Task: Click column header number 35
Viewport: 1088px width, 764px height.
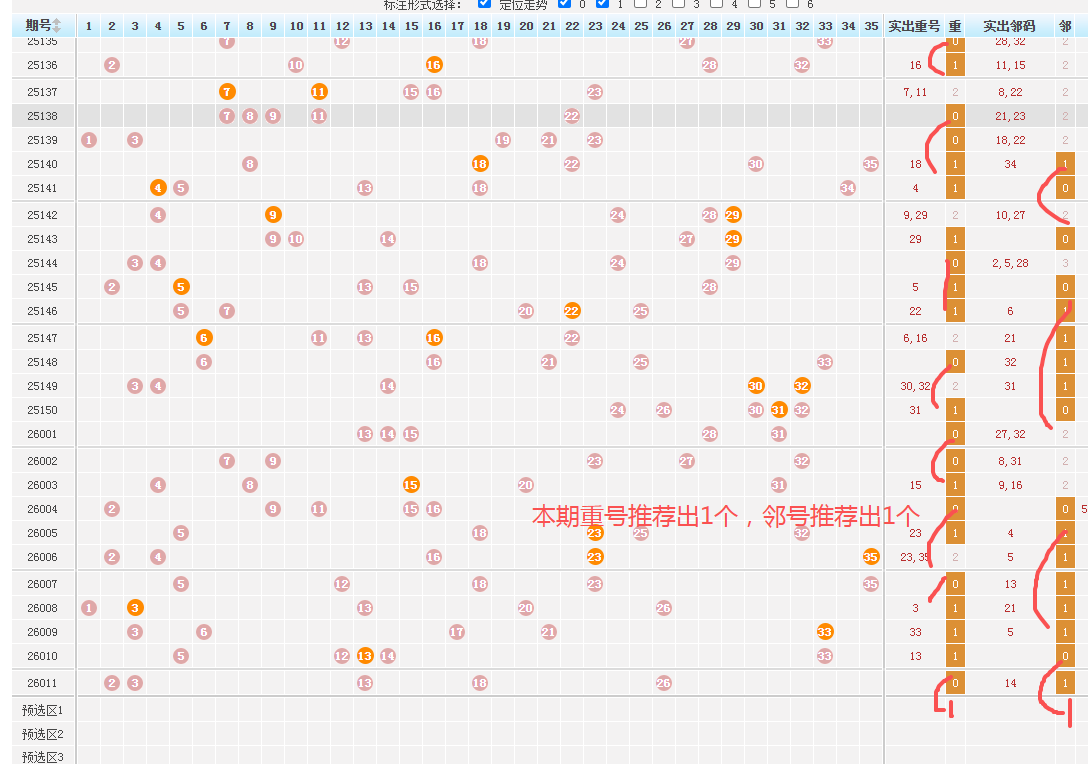Action: click(871, 26)
